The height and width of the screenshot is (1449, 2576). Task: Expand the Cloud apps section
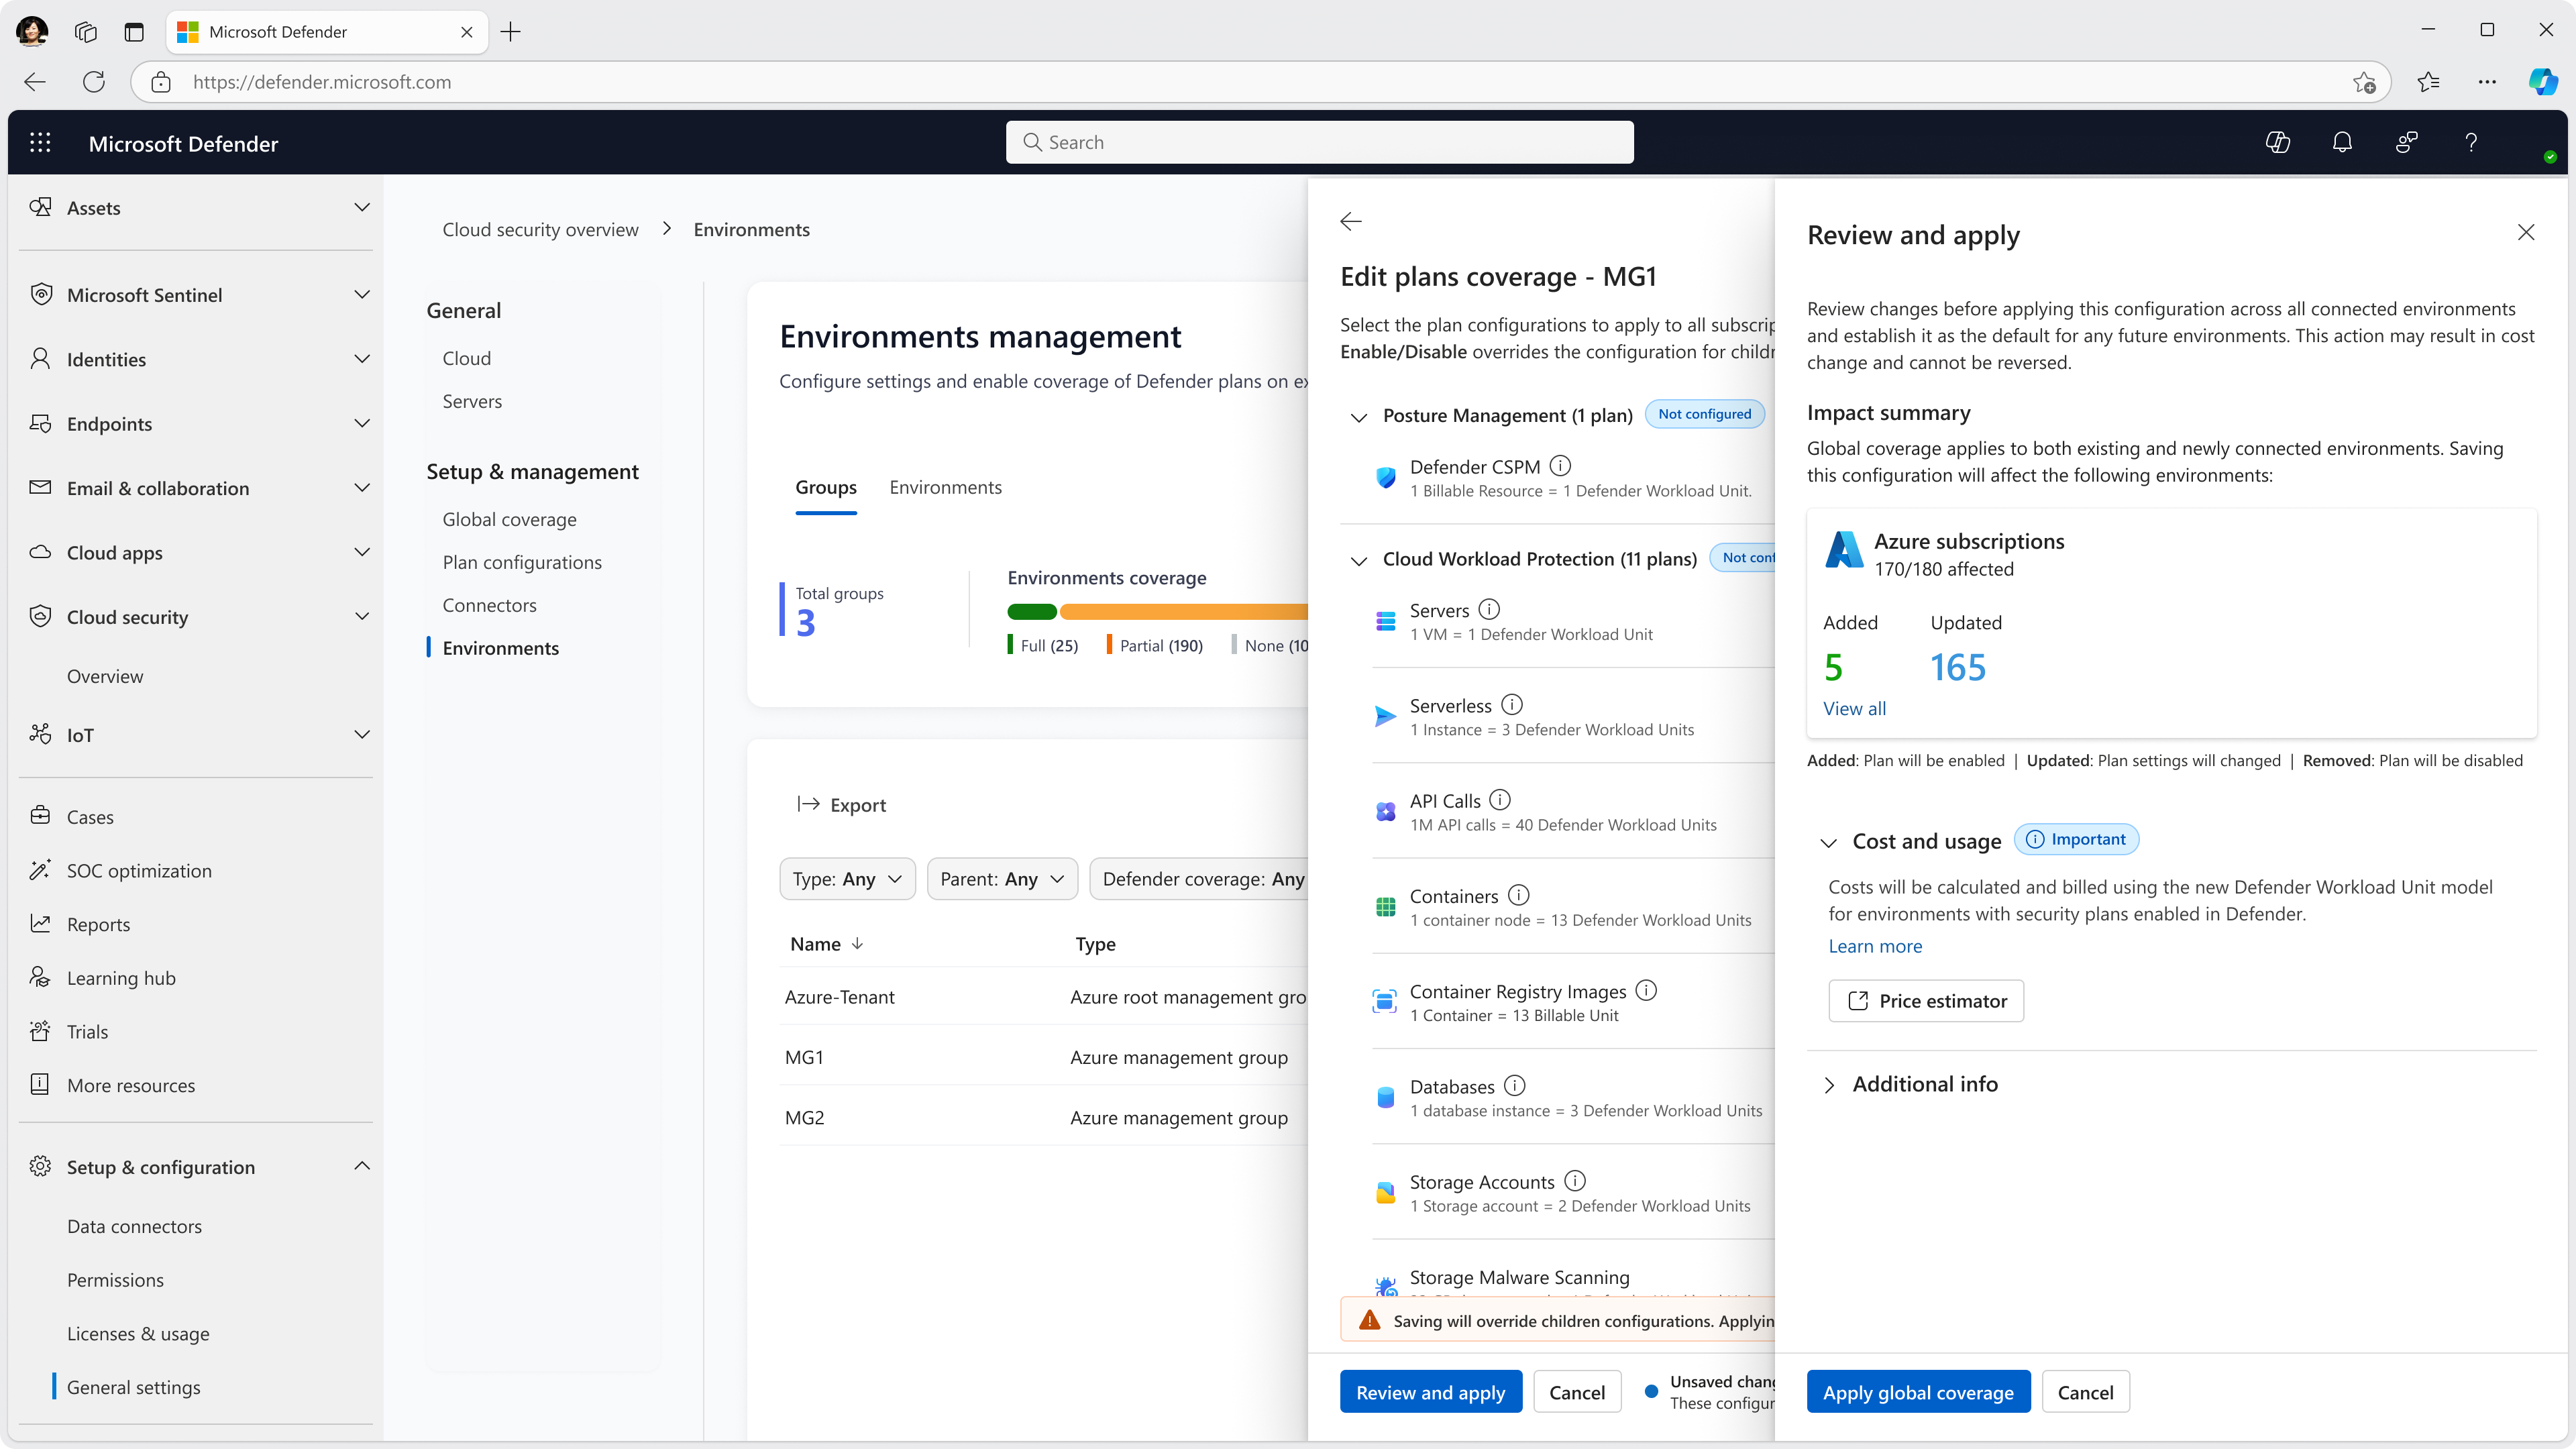click(x=362, y=552)
